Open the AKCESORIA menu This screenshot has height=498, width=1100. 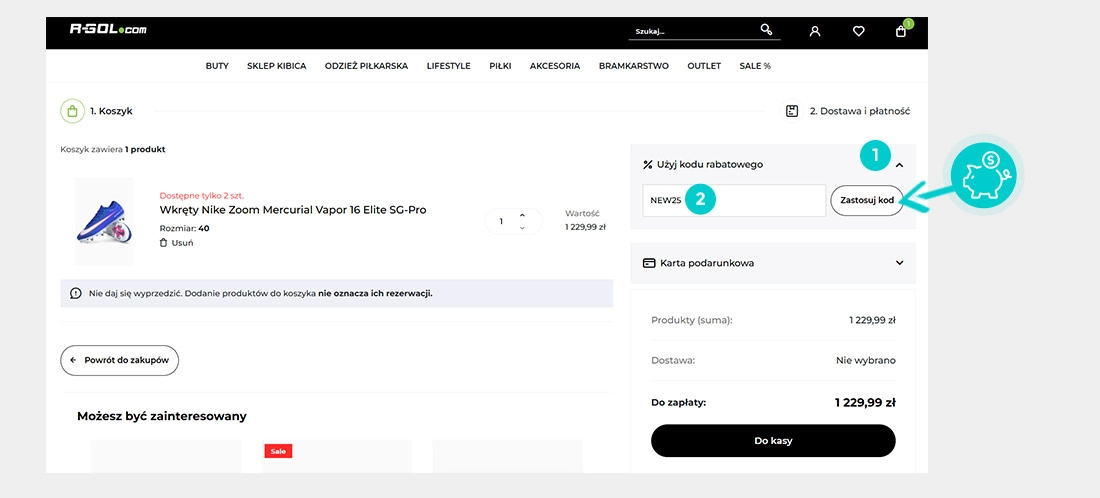point(555,66)
